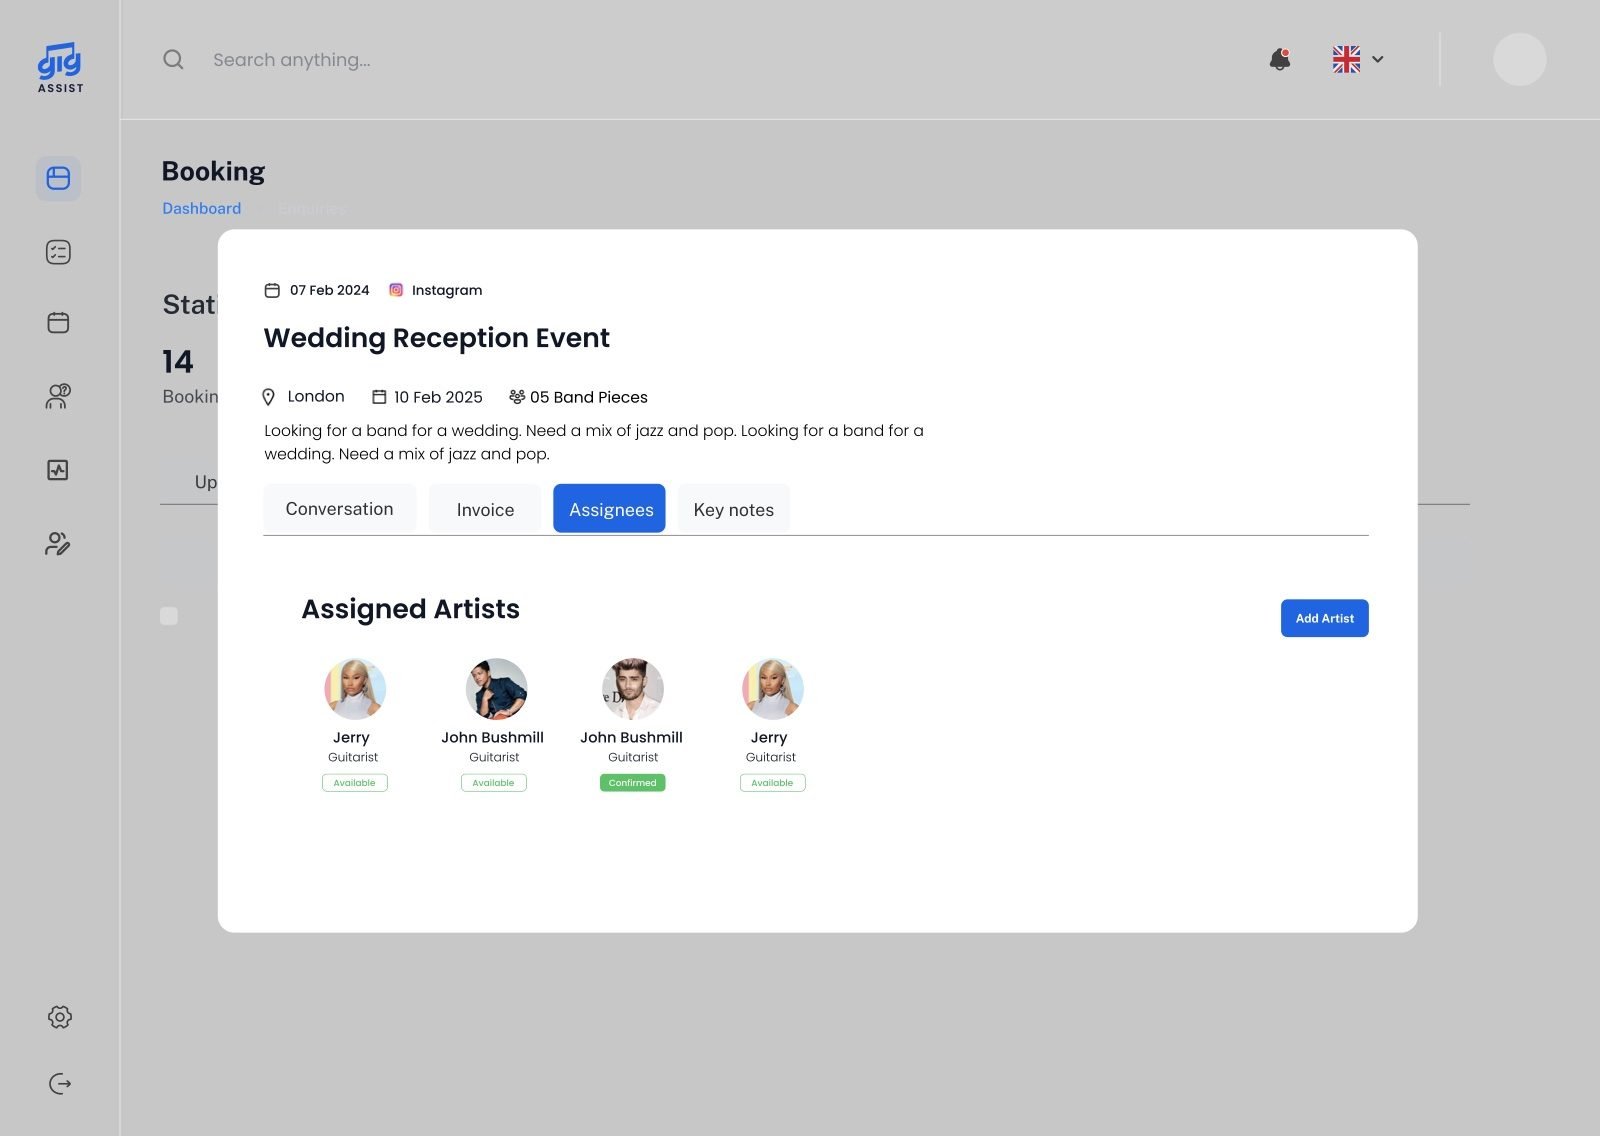Tick the checkbox behind the modal
This screenshot has height=1136, width=1600.
pos(169,616)
